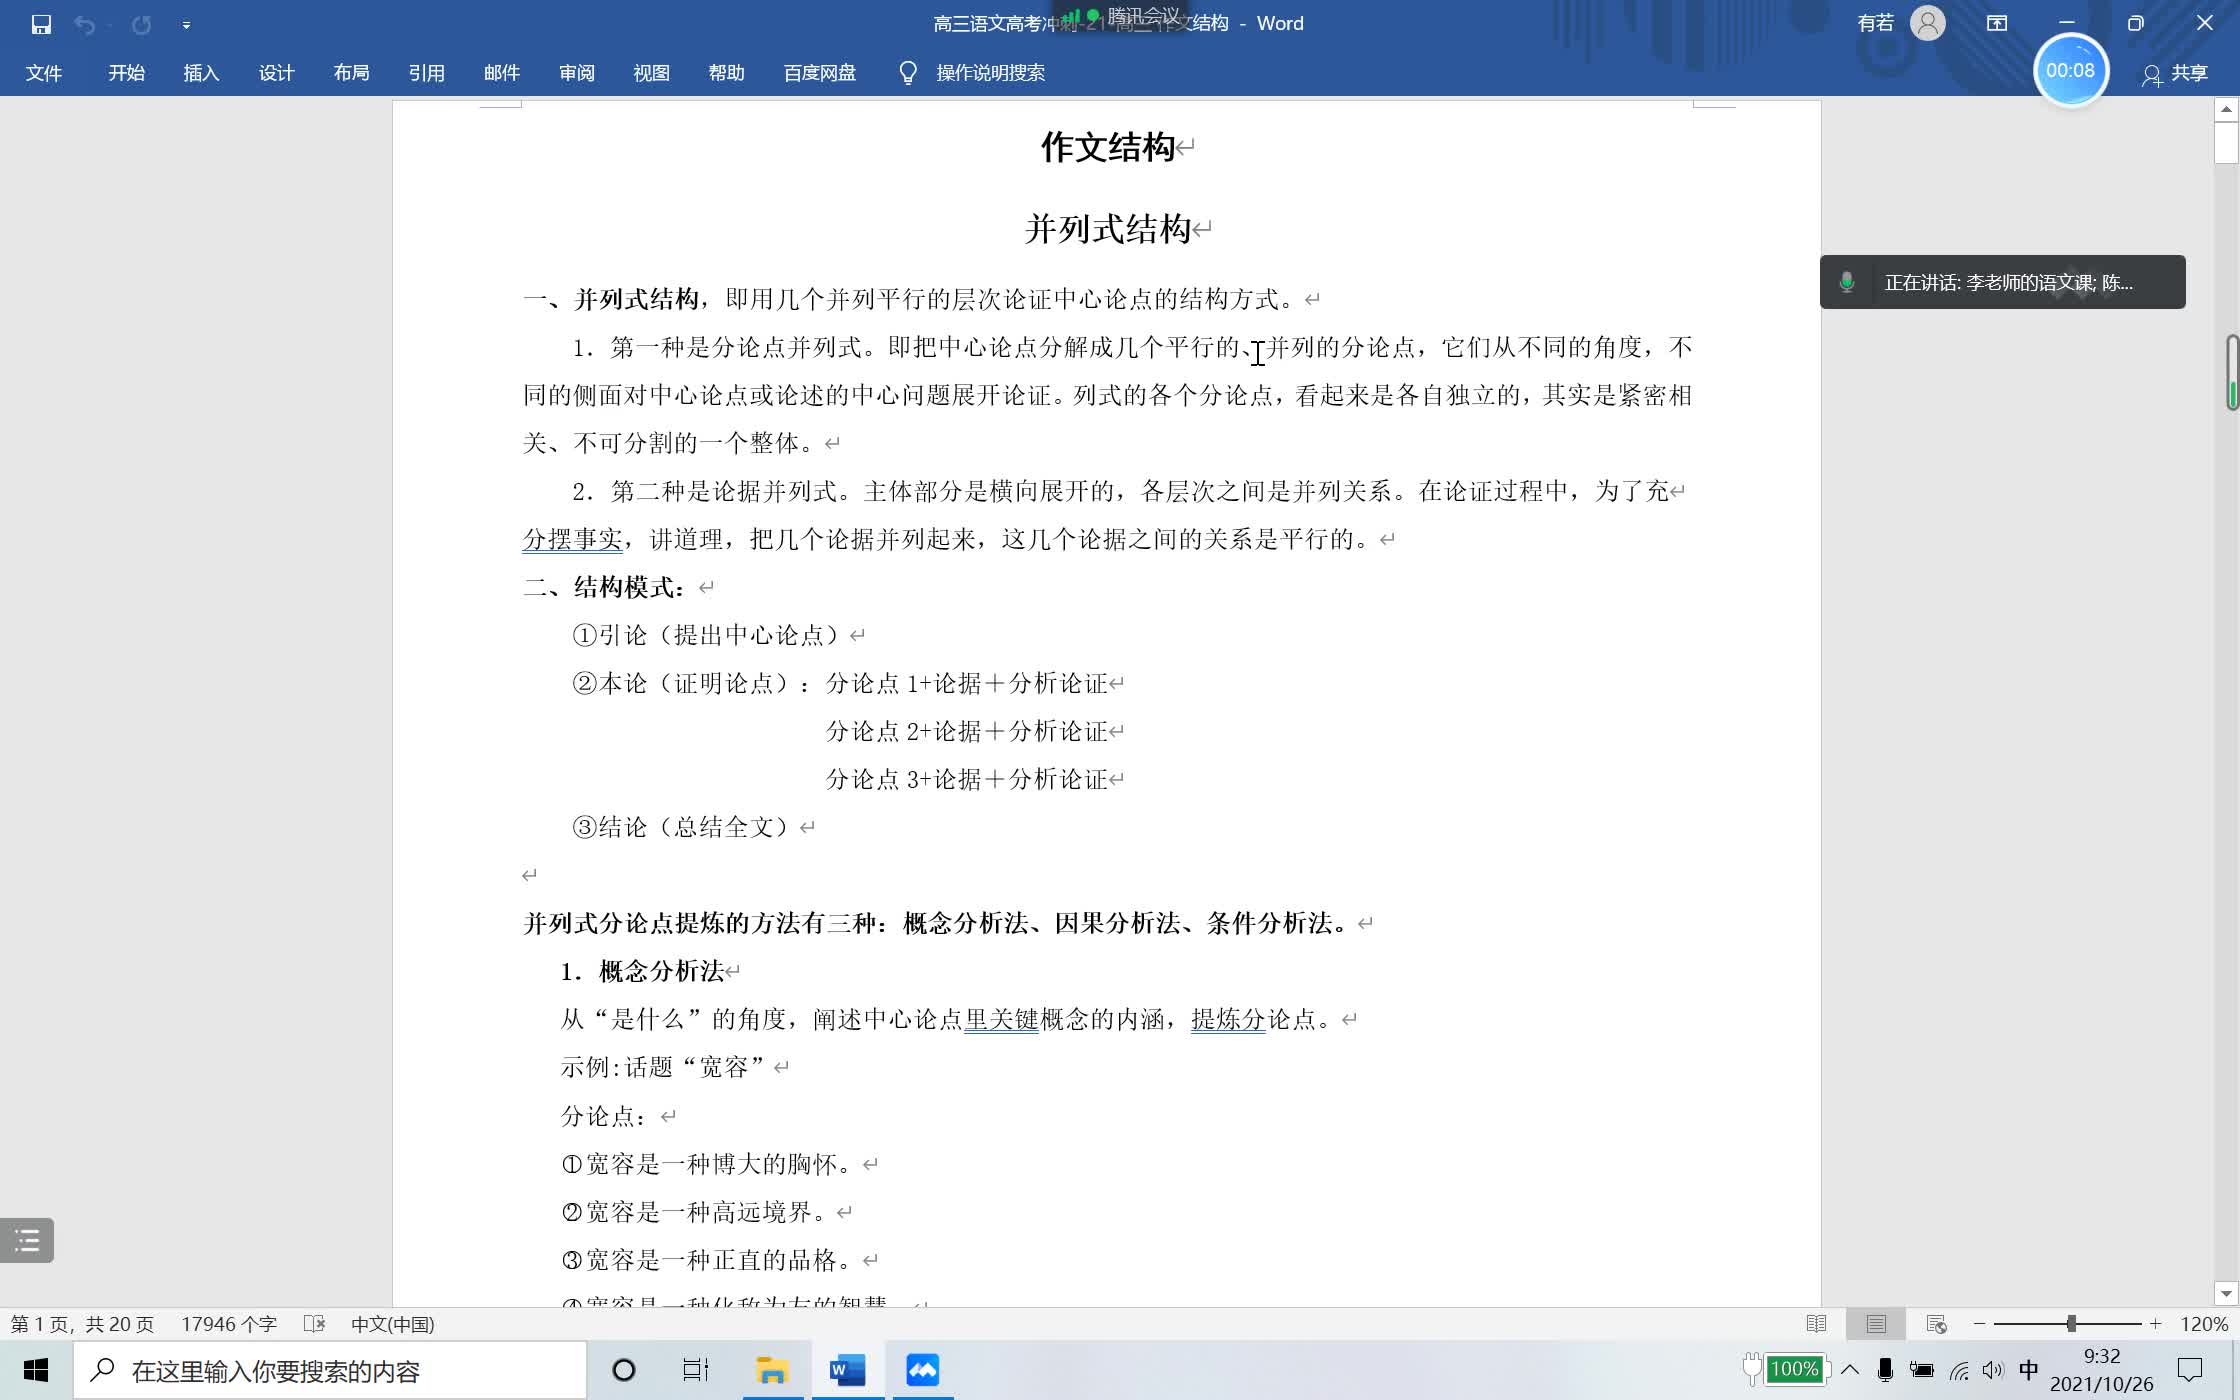Click the account name 有若
This screenshot has width=2240, height=1400.
point(1876,23)
